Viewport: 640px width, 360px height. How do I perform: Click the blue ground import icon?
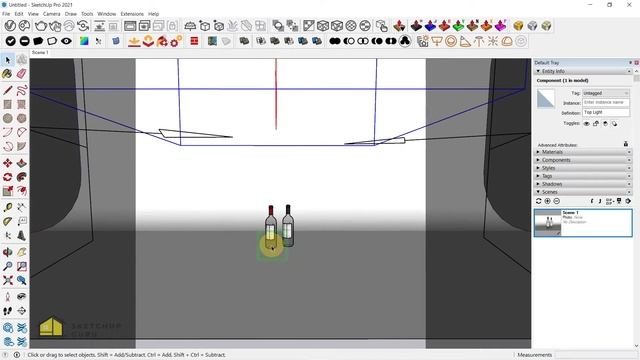click(x=430, y=26)
